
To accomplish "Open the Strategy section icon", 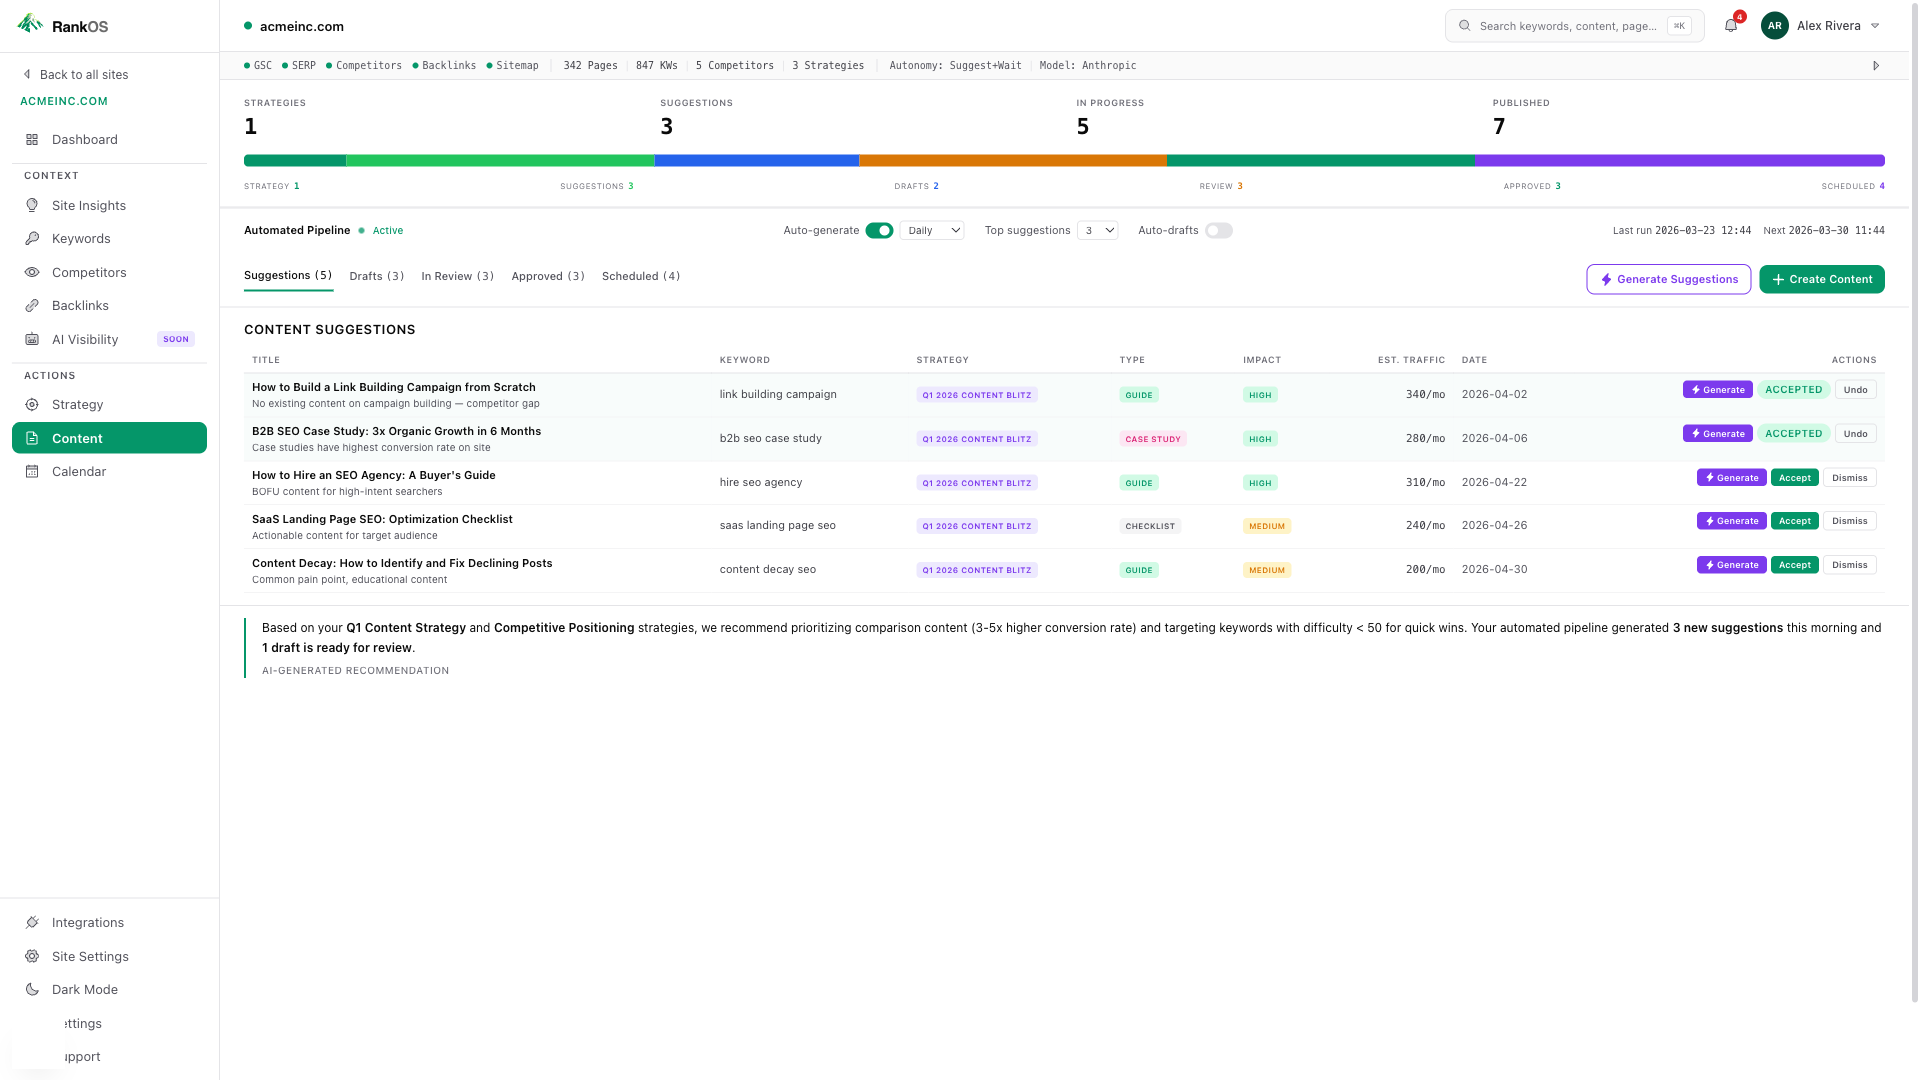I will 78,404.
